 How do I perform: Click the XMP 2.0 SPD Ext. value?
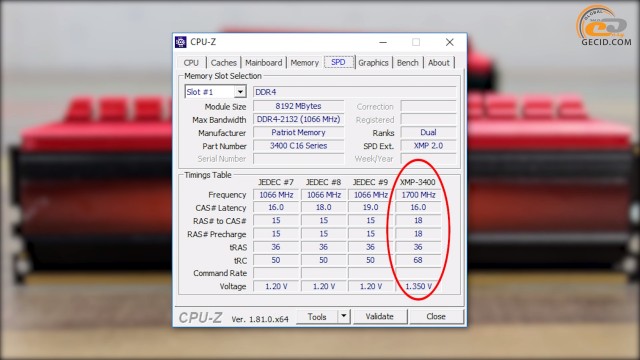(428, 146)
